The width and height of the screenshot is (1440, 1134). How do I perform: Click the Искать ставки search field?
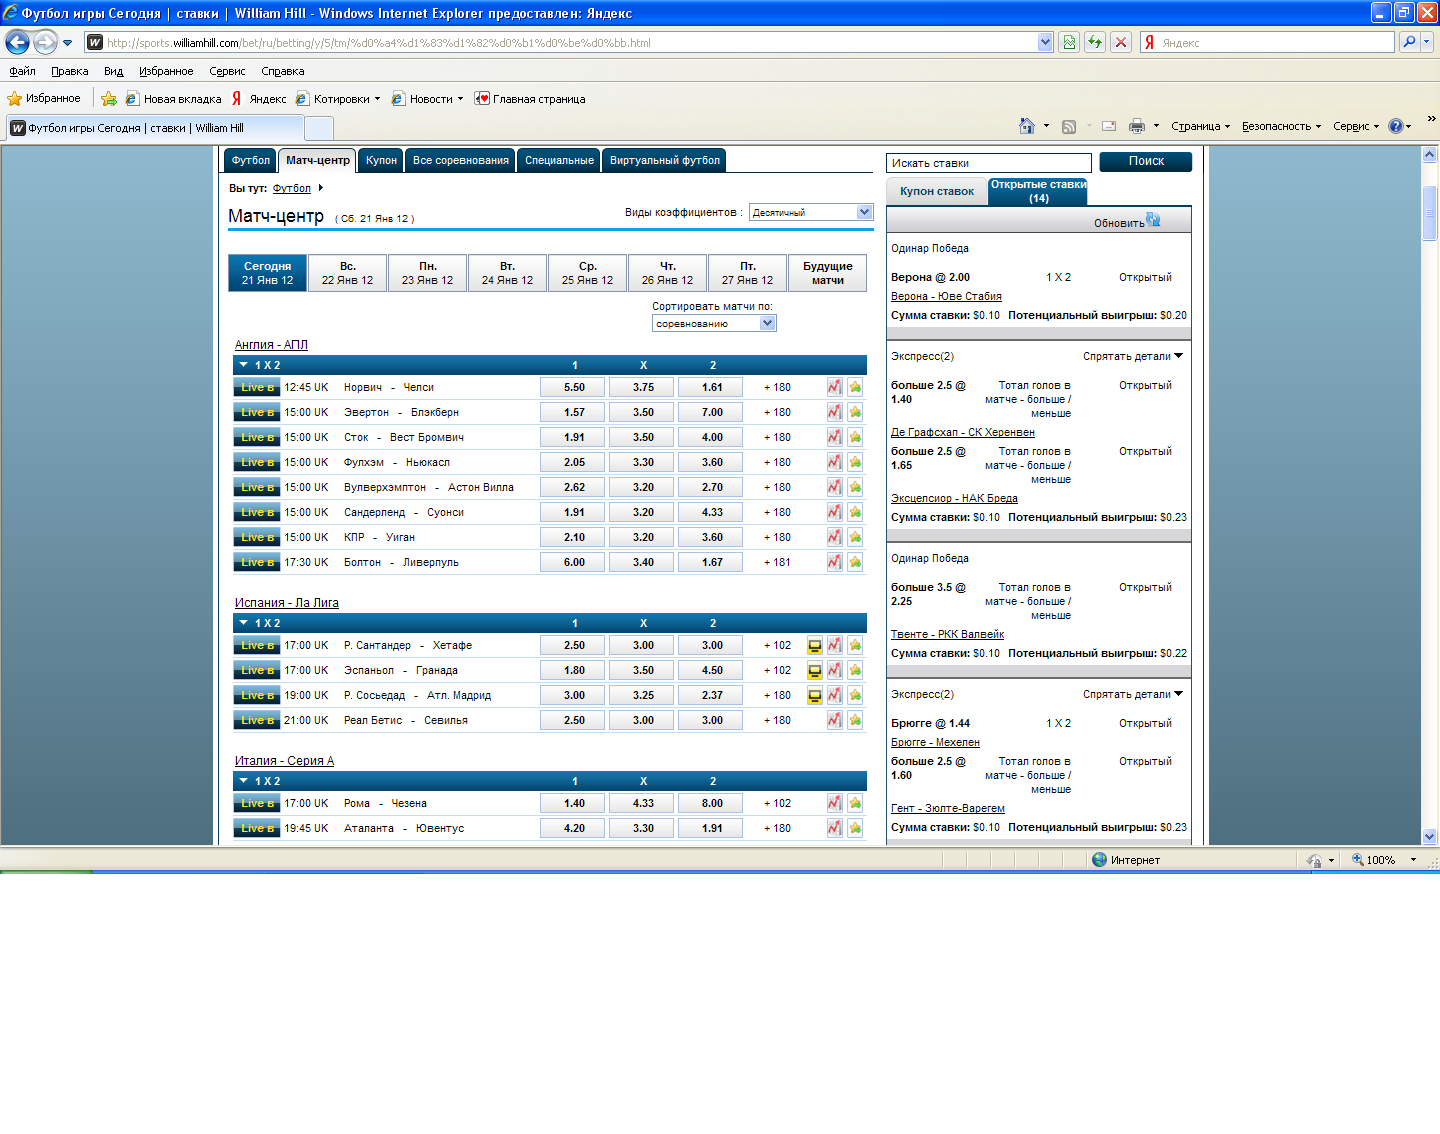[x=987, y=163]
